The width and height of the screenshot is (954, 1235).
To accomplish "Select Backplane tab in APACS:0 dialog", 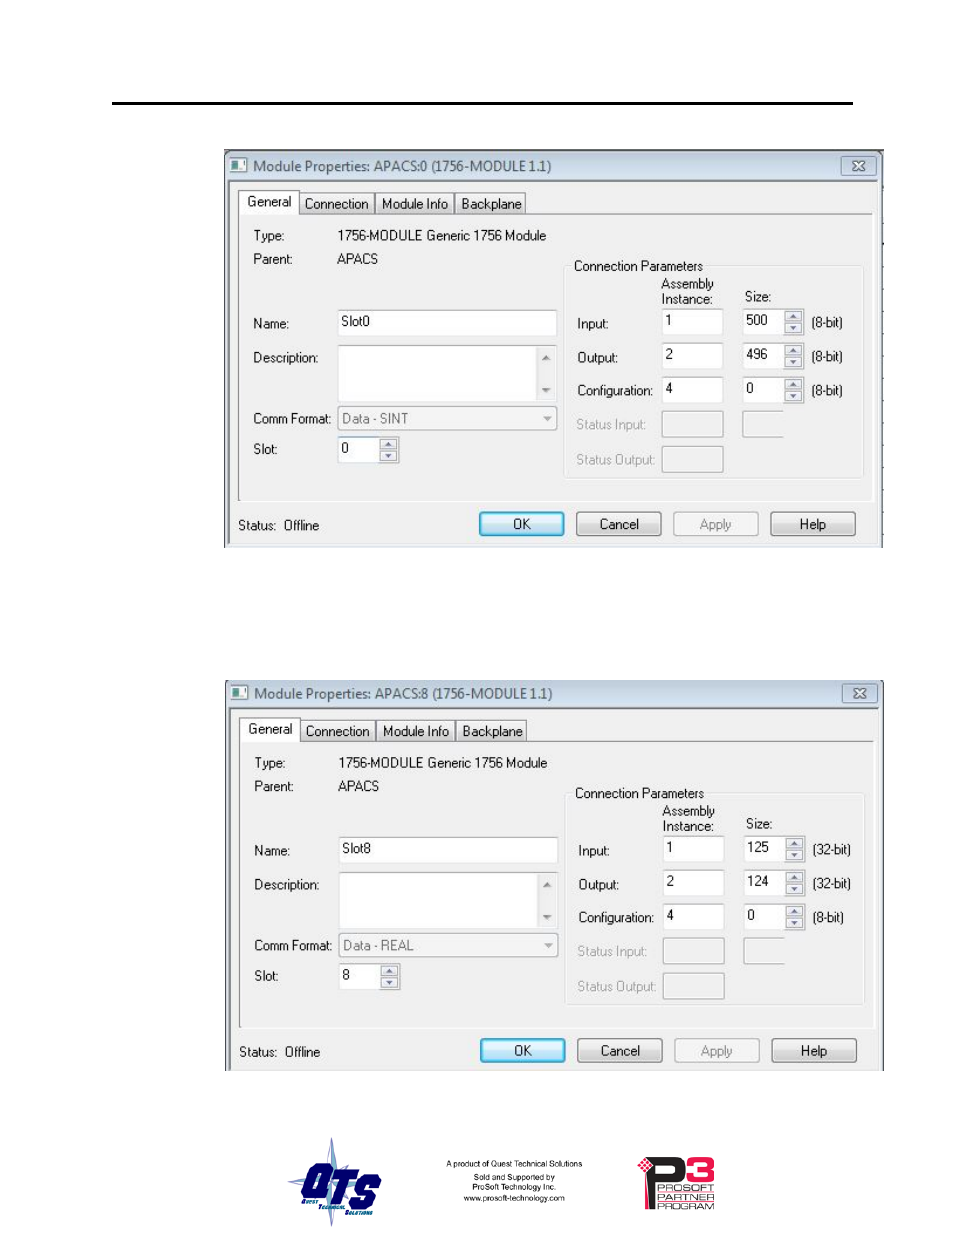I will (491, 204).
